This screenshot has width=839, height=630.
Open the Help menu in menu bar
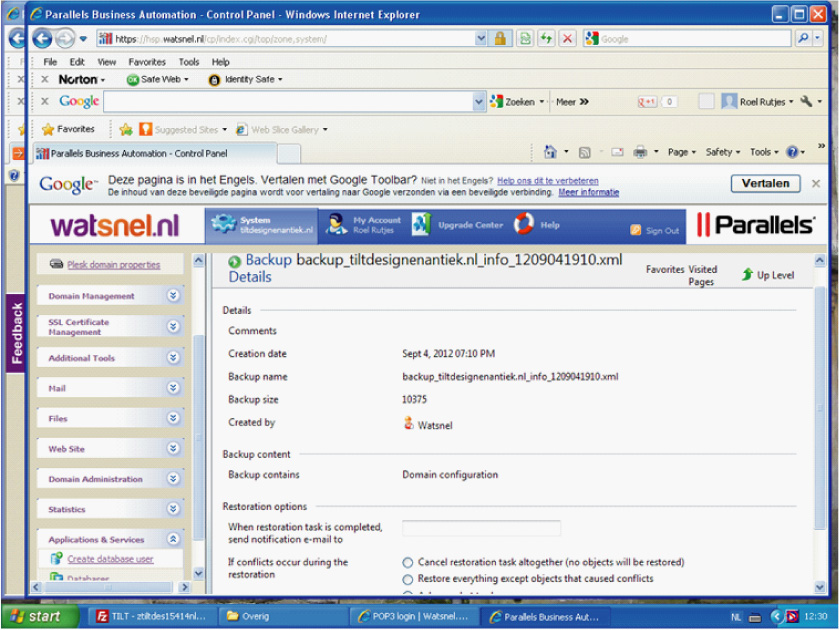(x=220, y=62)
